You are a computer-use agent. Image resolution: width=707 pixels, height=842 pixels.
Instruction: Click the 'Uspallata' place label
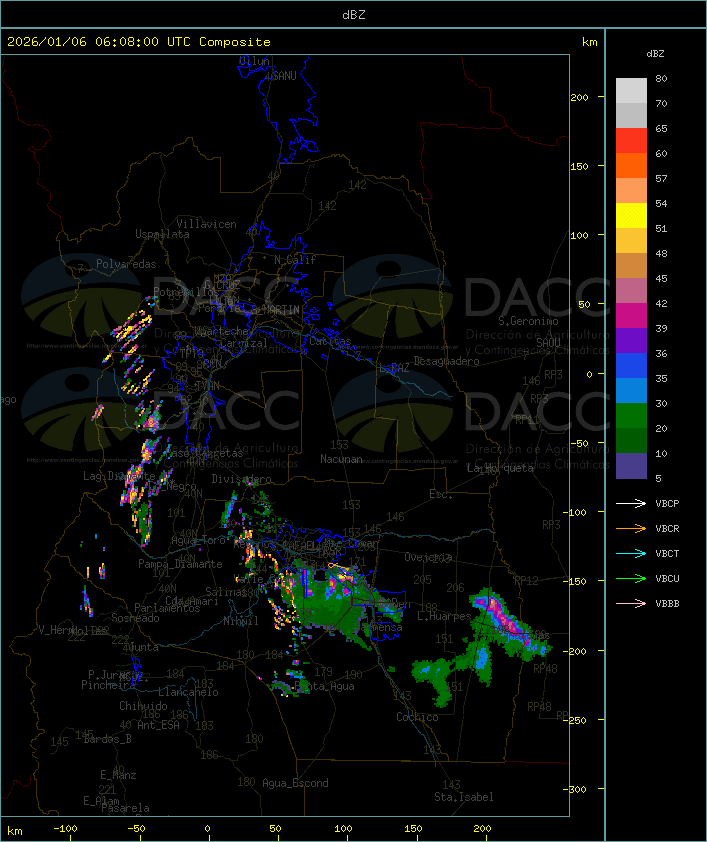(x=162, y=234)
